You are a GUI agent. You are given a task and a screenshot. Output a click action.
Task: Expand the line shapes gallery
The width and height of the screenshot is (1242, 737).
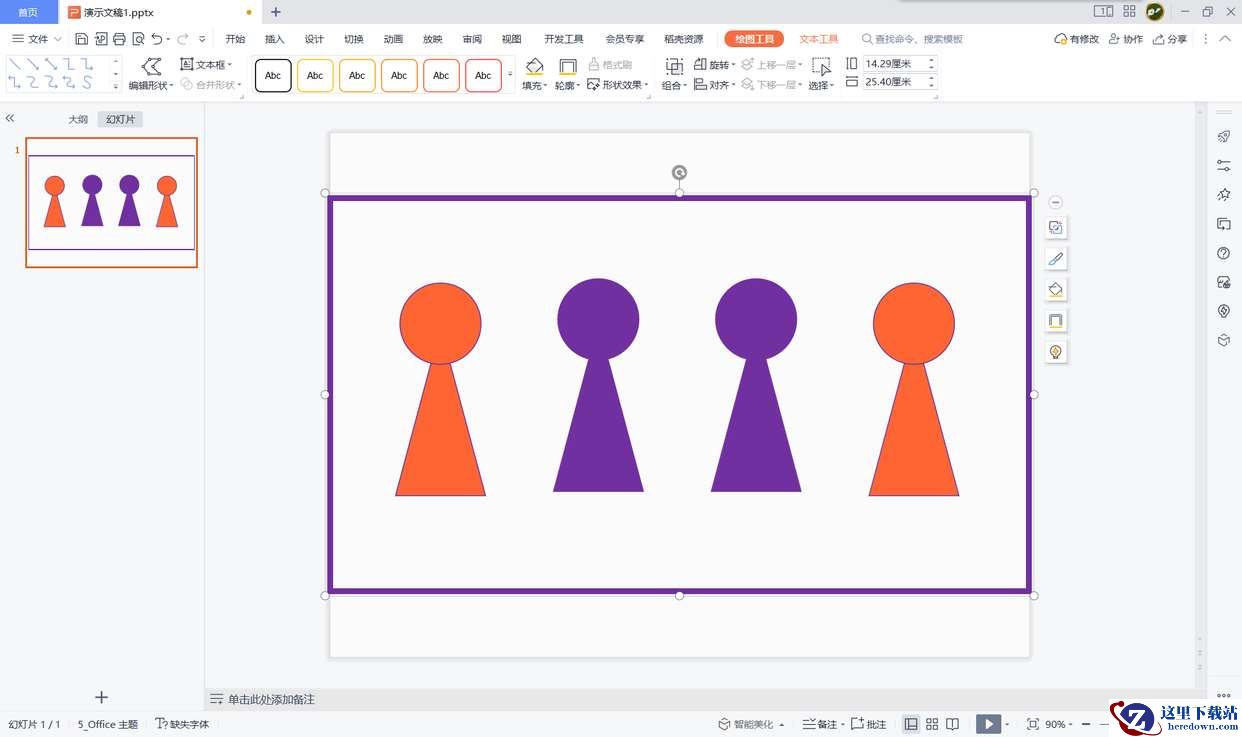click(115, 87)
